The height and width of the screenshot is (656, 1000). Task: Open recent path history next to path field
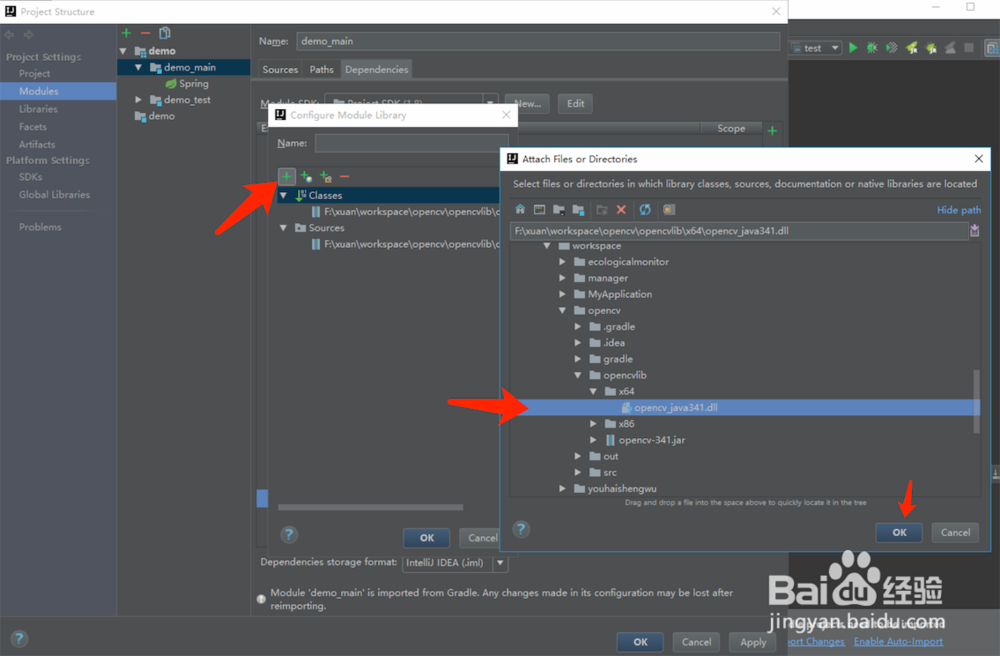tap(974, 231)
